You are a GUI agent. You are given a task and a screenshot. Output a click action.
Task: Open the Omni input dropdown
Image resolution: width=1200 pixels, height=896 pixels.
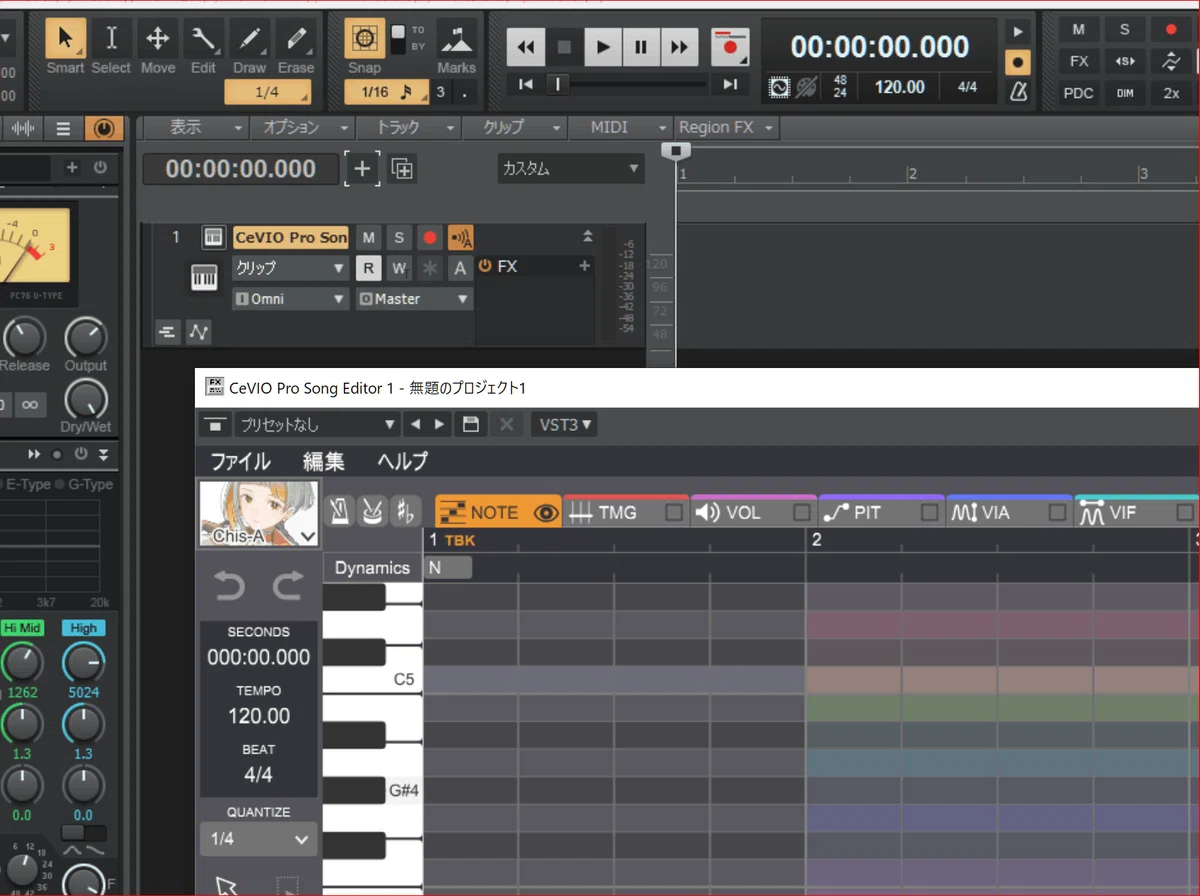click(290, 299)
